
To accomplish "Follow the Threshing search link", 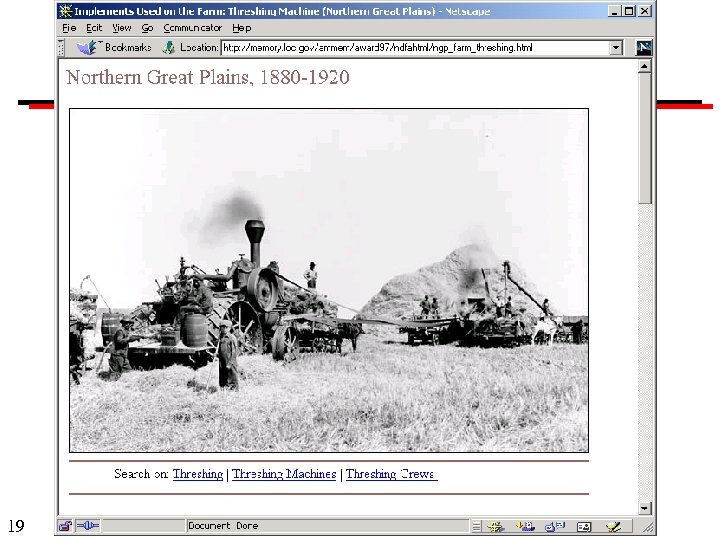I will pos(198,474).
